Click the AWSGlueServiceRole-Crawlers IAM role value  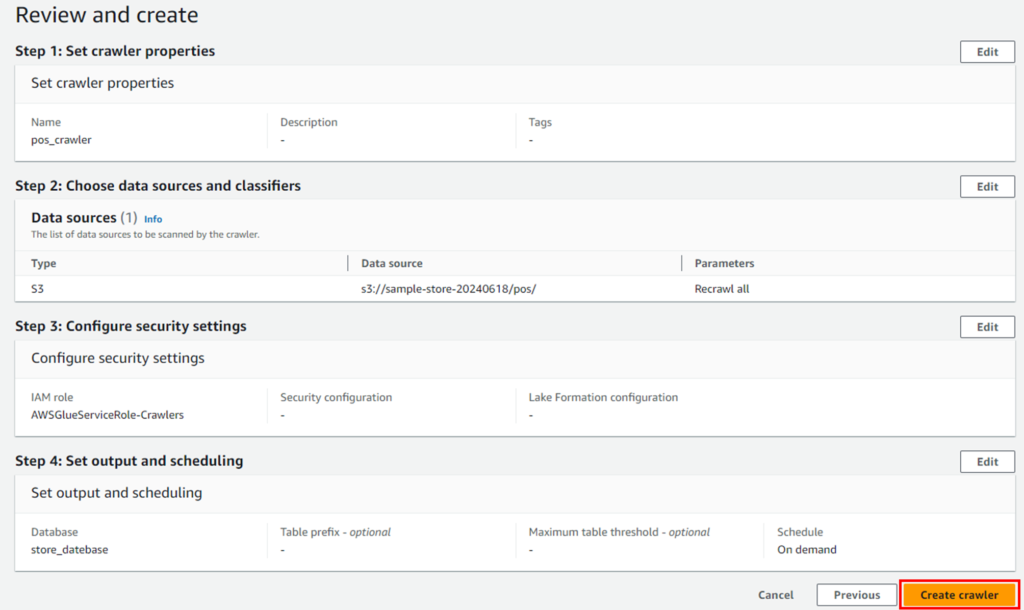click(x=107, y=415)
